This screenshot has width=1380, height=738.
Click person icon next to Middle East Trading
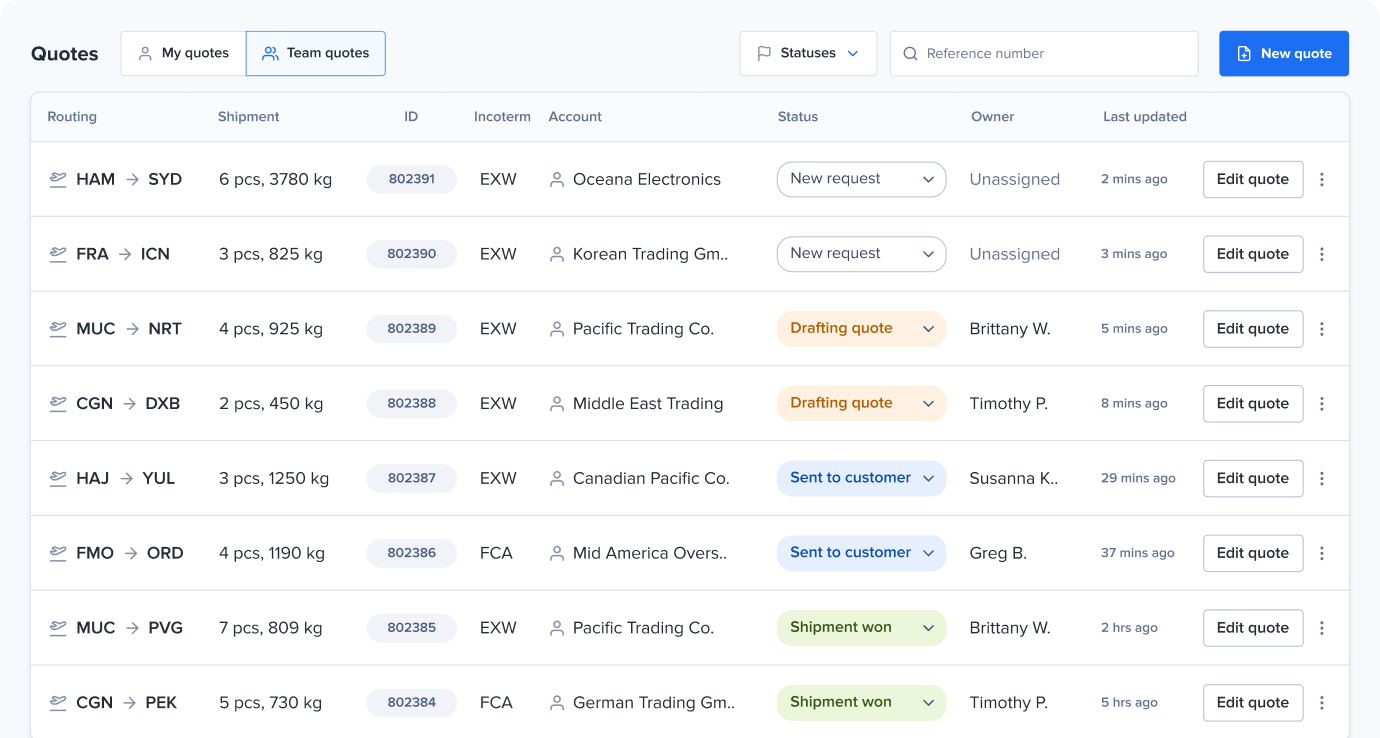[x=557, y=404]
